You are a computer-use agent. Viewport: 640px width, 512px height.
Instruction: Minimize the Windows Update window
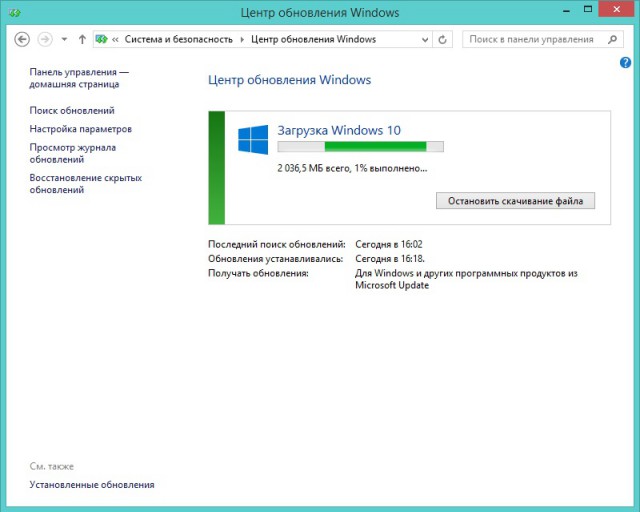pos(566,10)
